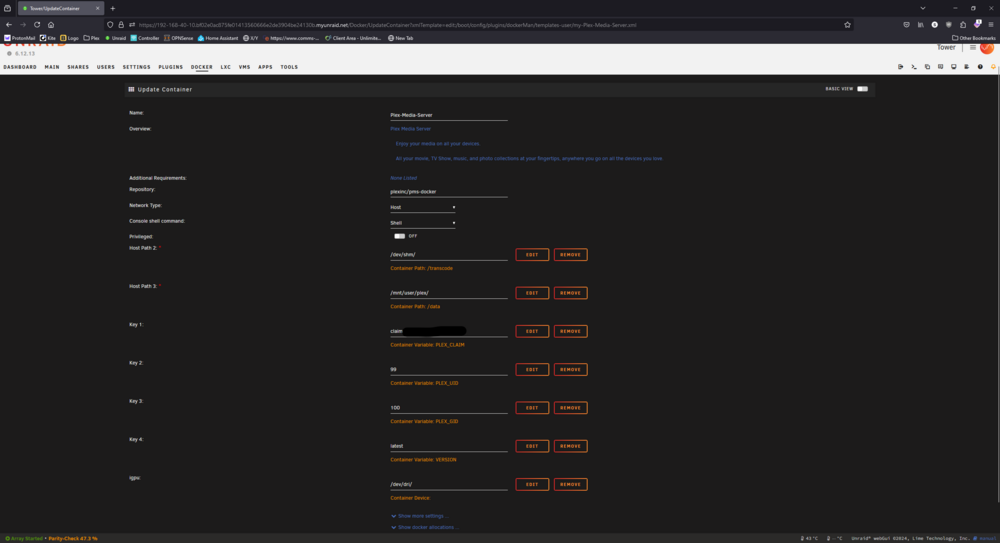Open the Plugins menu item

(x=170, y=67)
